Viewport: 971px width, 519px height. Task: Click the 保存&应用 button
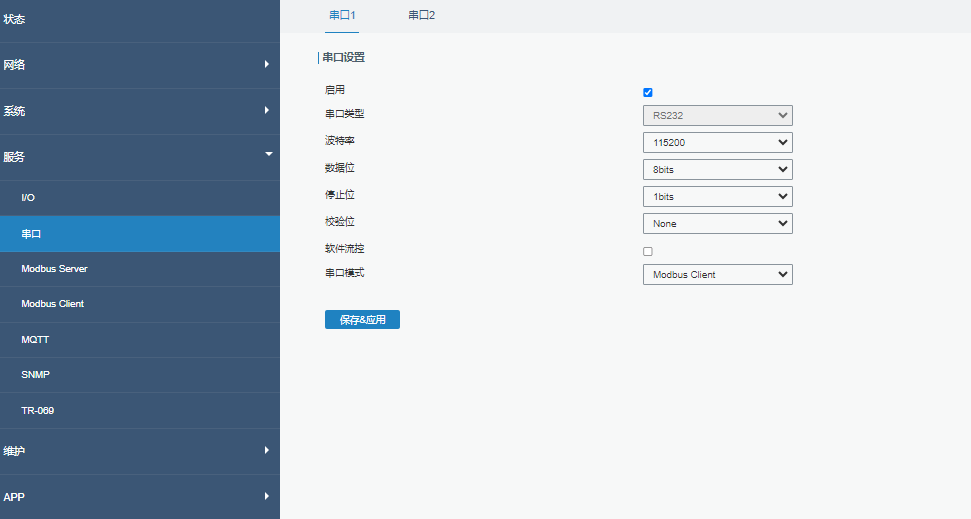point(362,320)
